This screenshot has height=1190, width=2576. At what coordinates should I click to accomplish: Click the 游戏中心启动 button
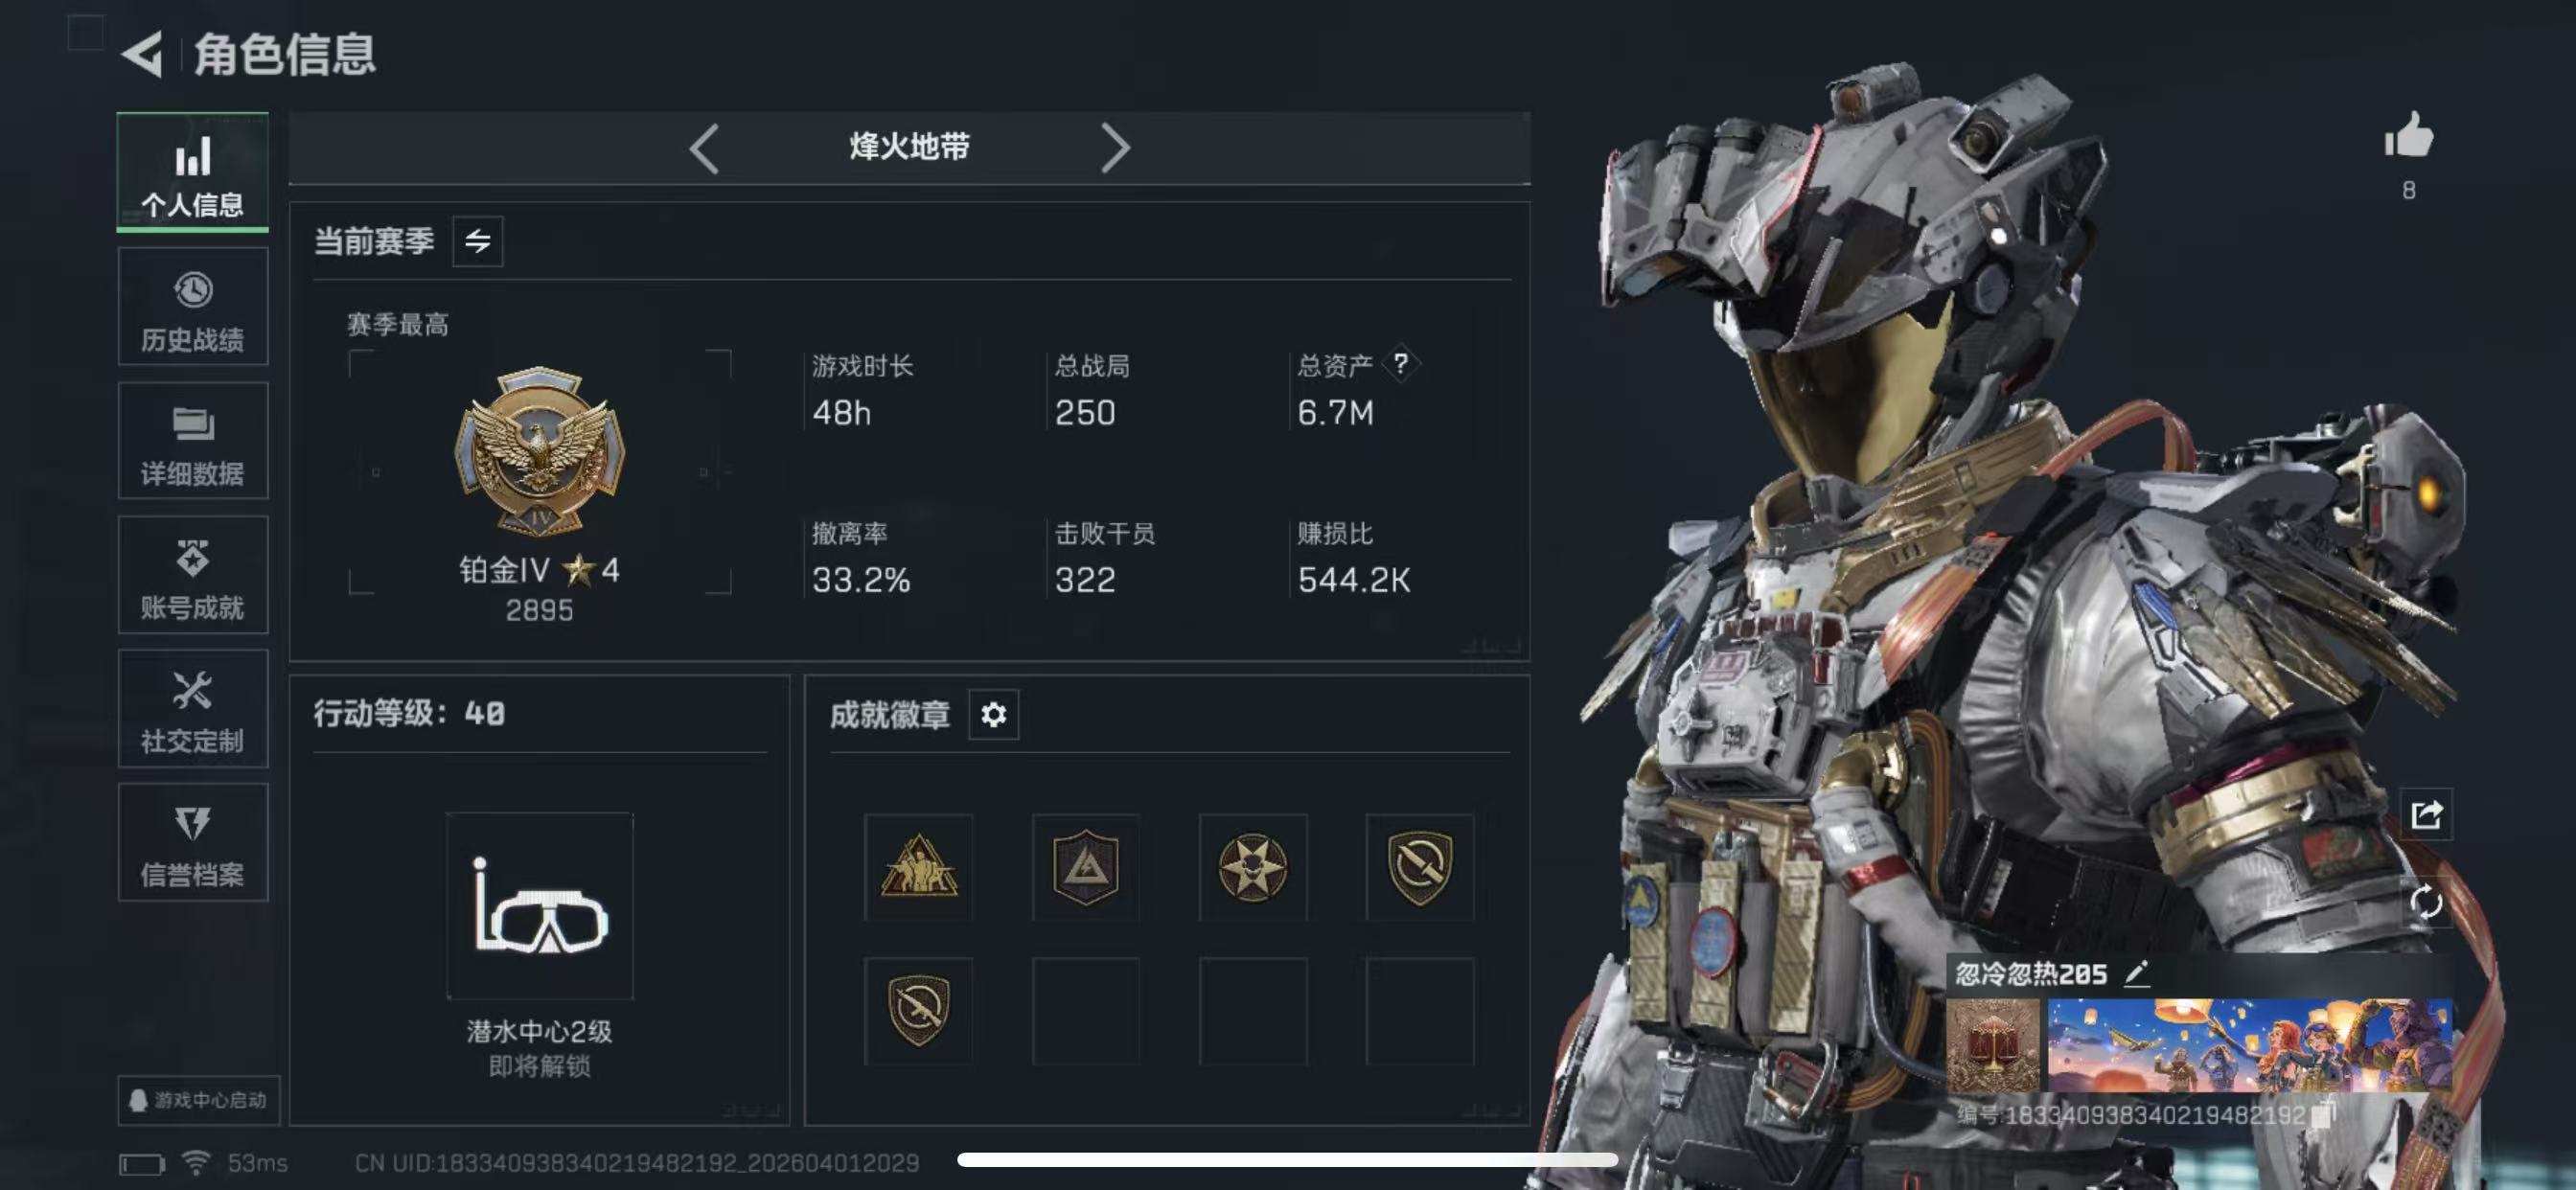point(199,1101)
